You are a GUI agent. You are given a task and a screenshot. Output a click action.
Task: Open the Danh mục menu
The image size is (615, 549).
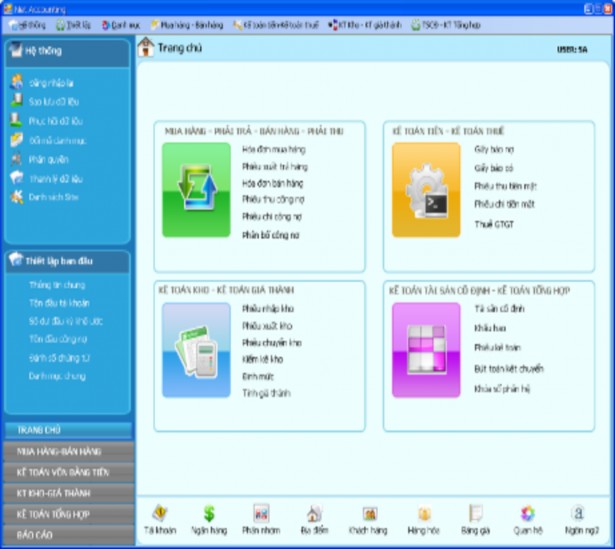click(x=122, y=23)
